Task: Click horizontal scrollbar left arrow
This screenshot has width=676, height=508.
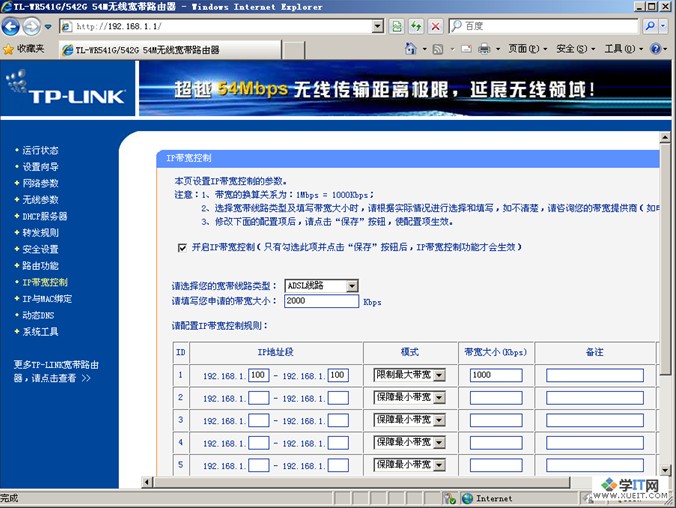Action: click(x=147, y=482)
